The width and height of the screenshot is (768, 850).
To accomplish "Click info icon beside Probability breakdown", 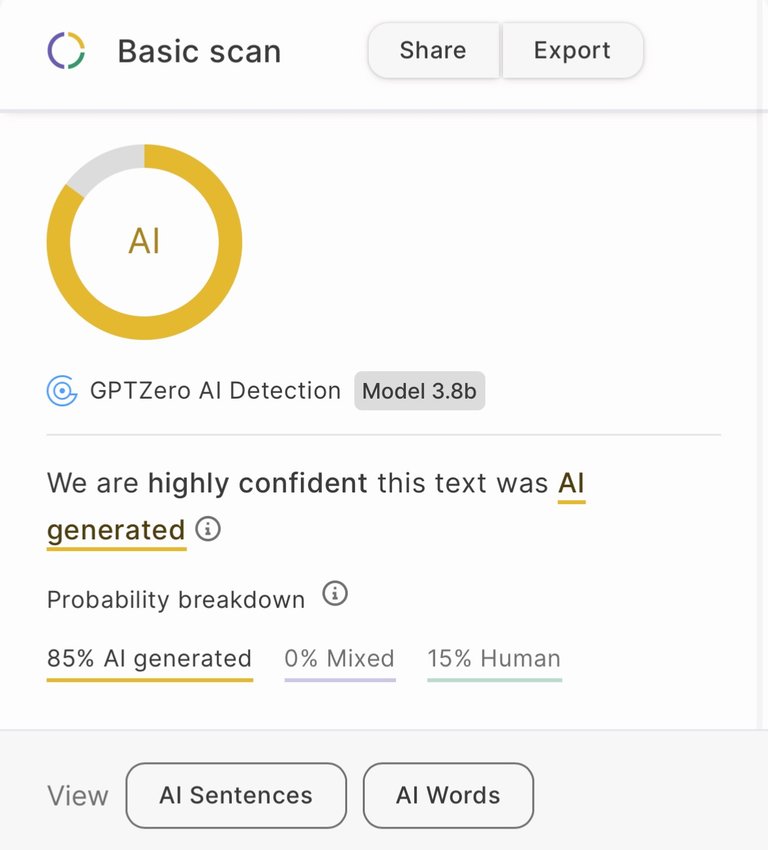I will click(x=335, y=594).
